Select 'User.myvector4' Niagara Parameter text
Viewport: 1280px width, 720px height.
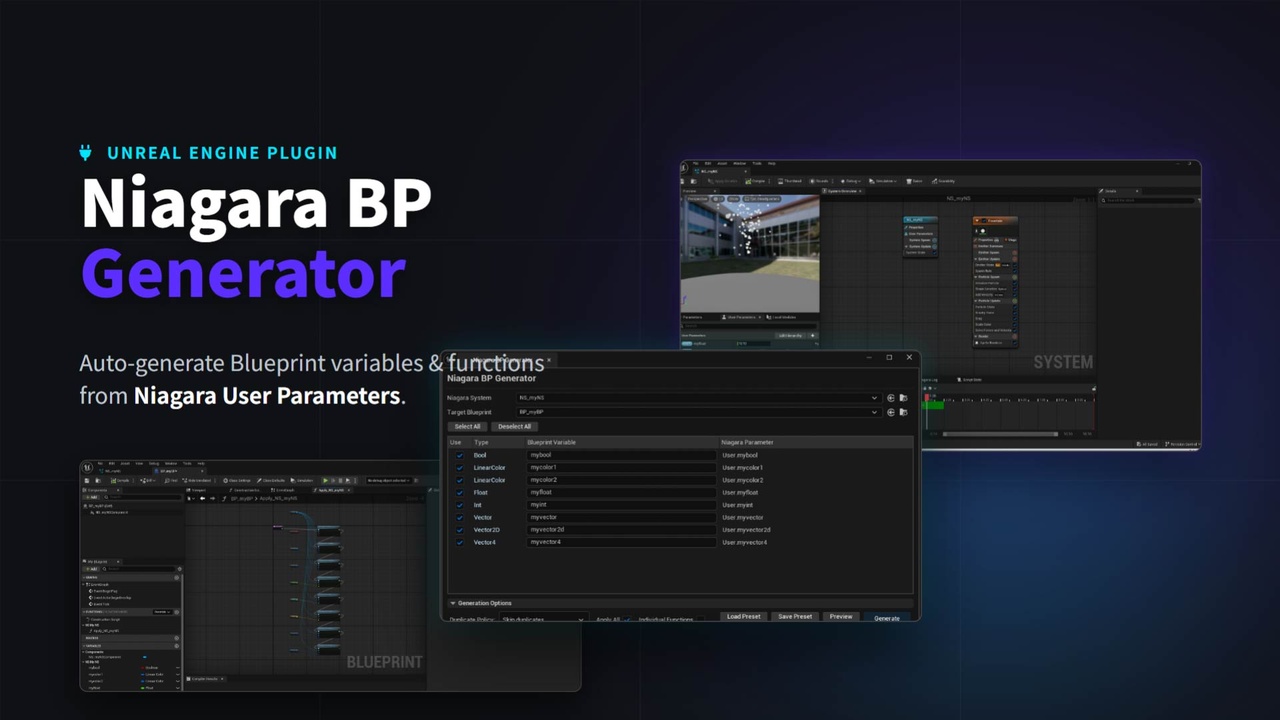click(744, 542)
